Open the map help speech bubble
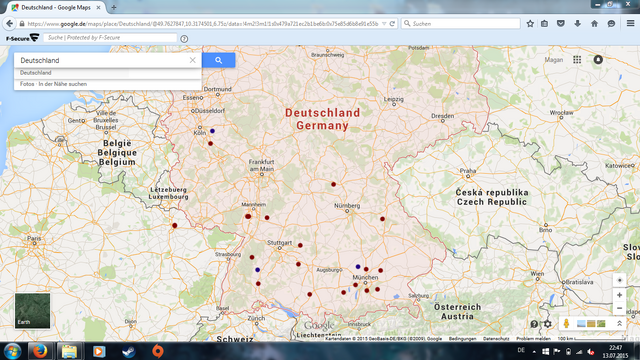The height and width of the screenshot is (360, 640). [534, 324]
